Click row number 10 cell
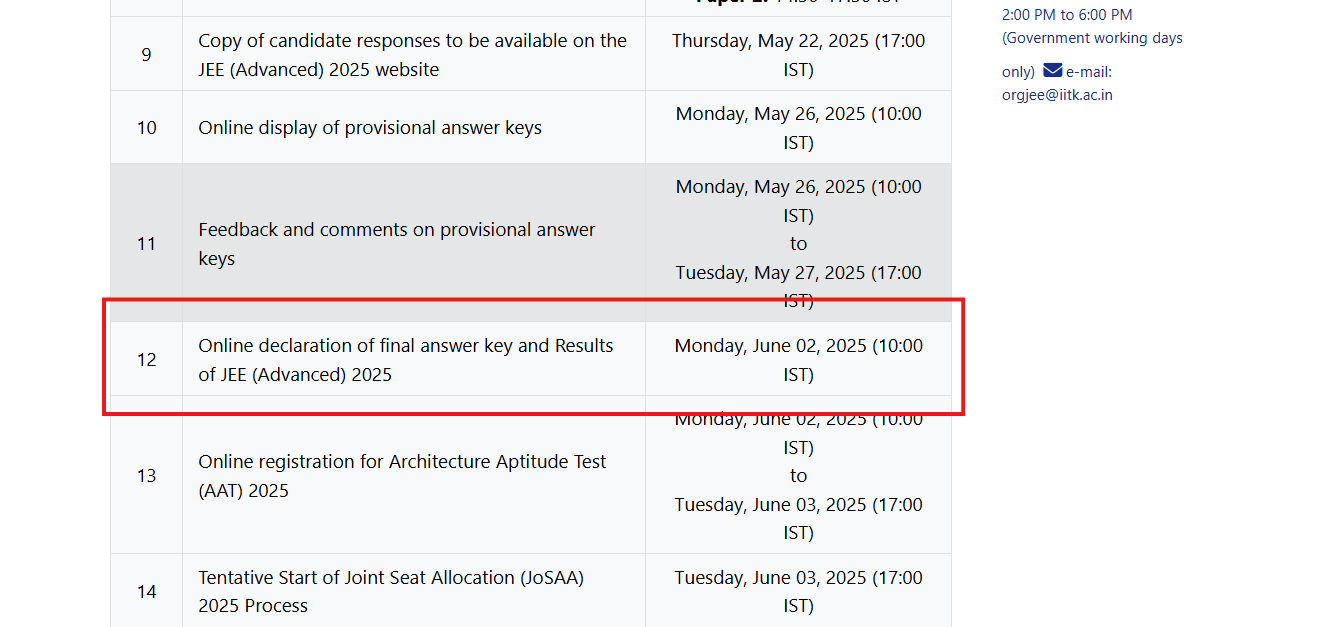1328x627 pixels. (x=147, y=128)
